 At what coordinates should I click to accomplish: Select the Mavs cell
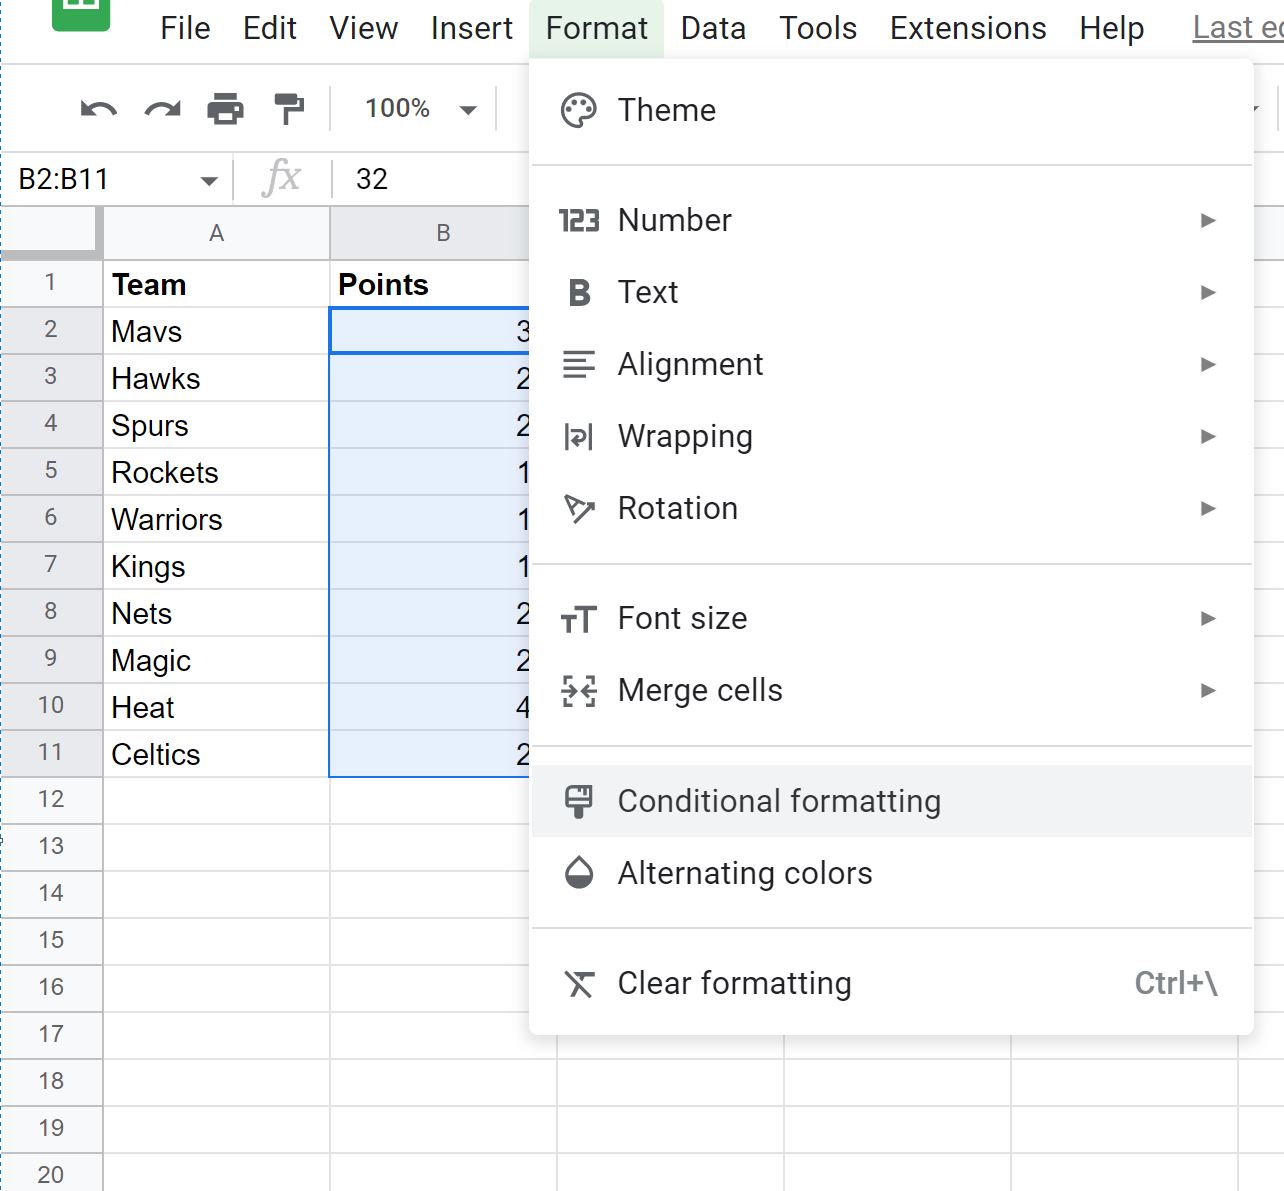coord(216,331)
